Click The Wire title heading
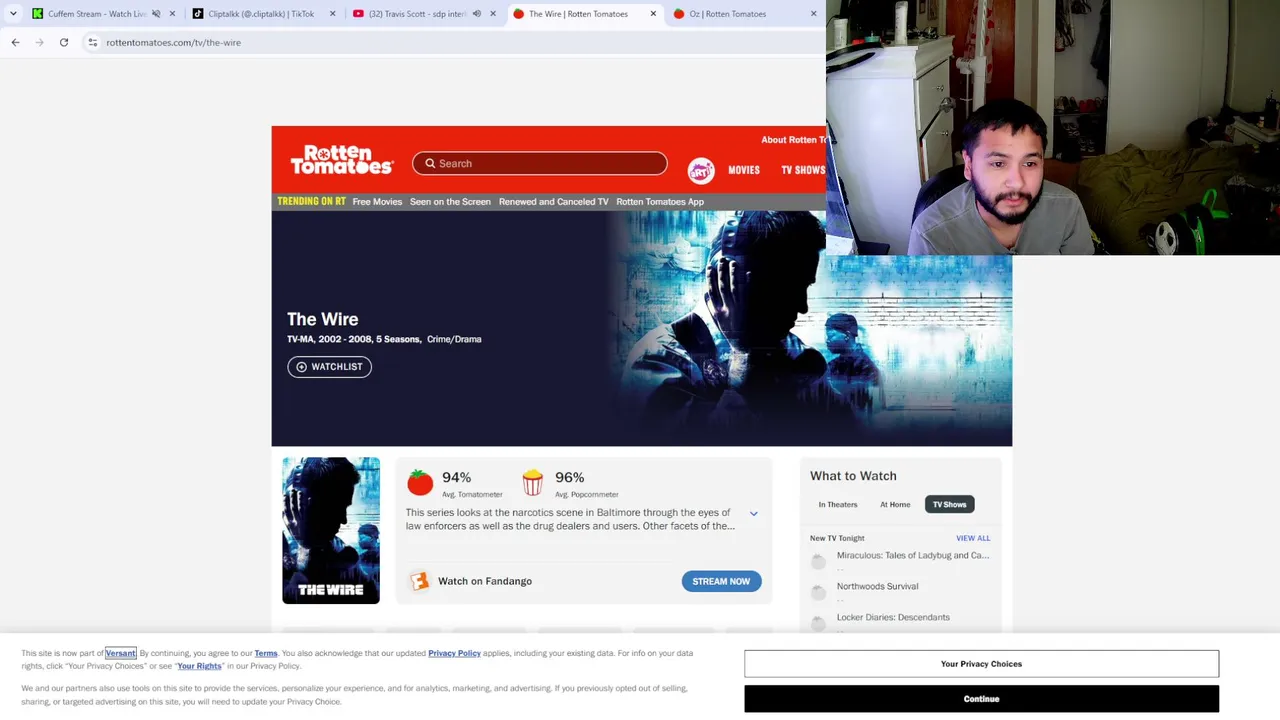Image resolution: width=1280 pixels, height=720 pixels. pyautogui.click(x=322, y=319)
